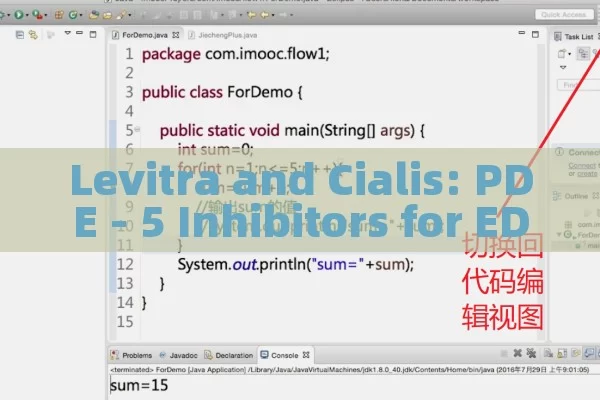
Task: Click the 'sum=15' console output
Action: [x=139, y=385]
